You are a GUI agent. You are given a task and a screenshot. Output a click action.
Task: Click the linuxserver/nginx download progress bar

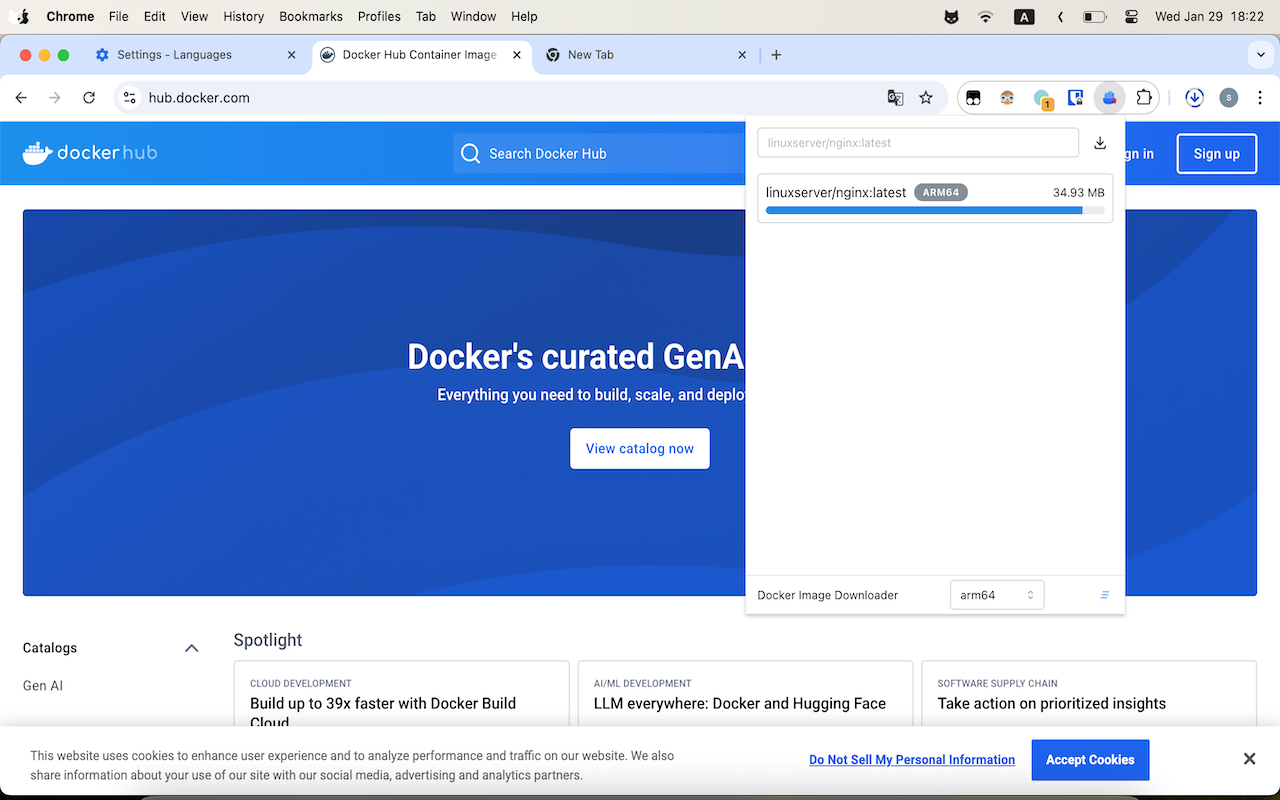tap(935, 210)
